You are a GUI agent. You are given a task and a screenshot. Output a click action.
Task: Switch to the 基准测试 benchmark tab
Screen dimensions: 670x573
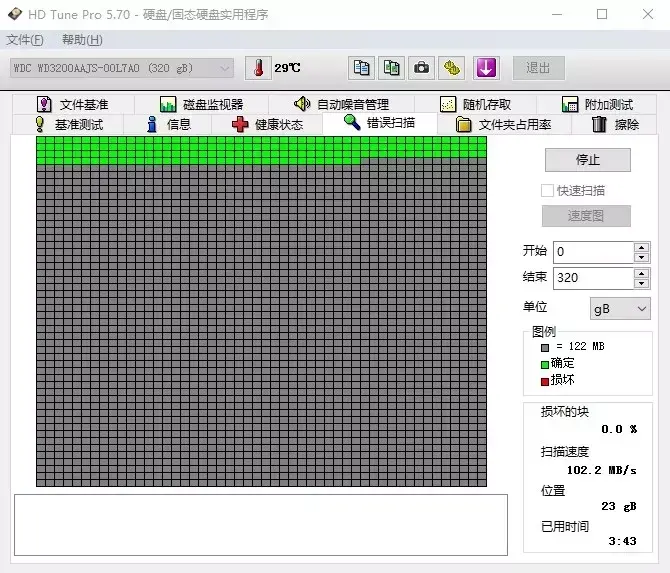68,124
